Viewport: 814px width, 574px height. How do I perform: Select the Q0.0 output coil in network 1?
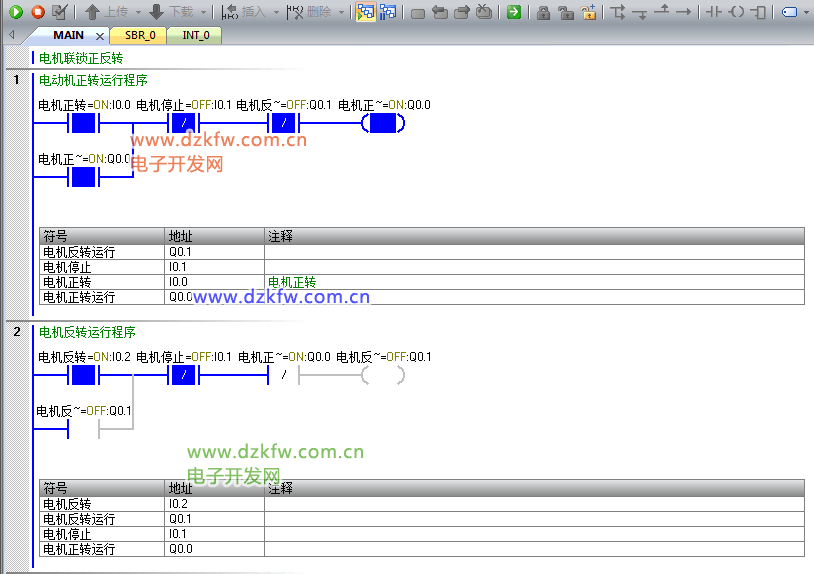point(384,124)
